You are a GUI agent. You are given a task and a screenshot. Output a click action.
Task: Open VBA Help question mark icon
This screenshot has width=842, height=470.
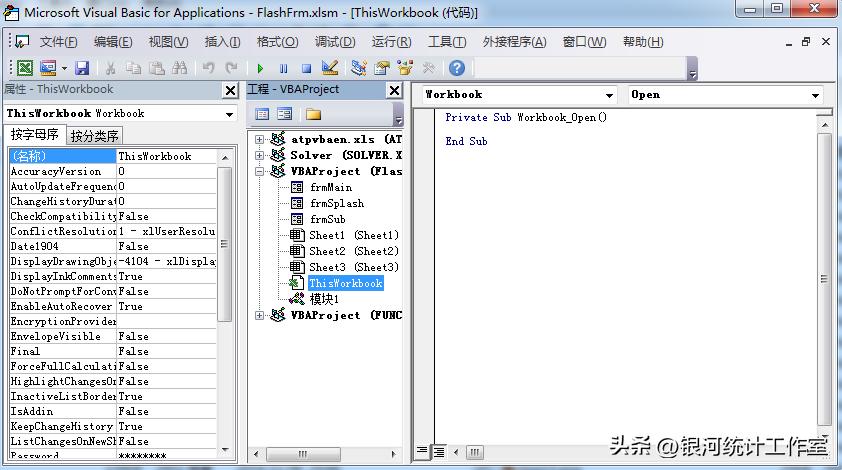coord(457,68)
